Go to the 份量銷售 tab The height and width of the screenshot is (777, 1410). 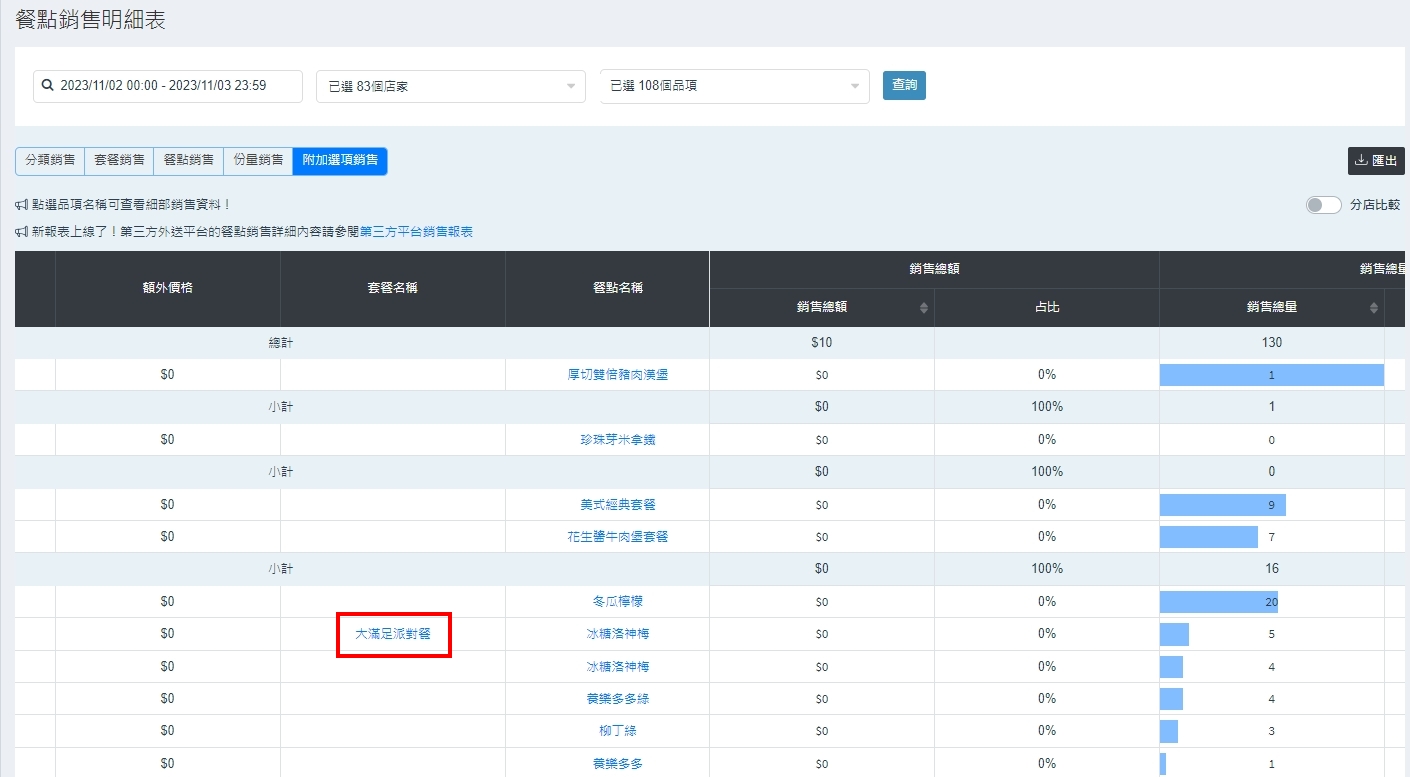click(257, 161)
